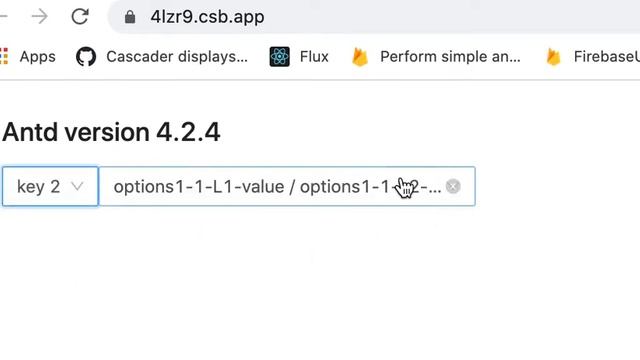This screenshot has width=640, height=360.
Task: Open the FirebaseU bookmark label
Action: tap(607, 57)
